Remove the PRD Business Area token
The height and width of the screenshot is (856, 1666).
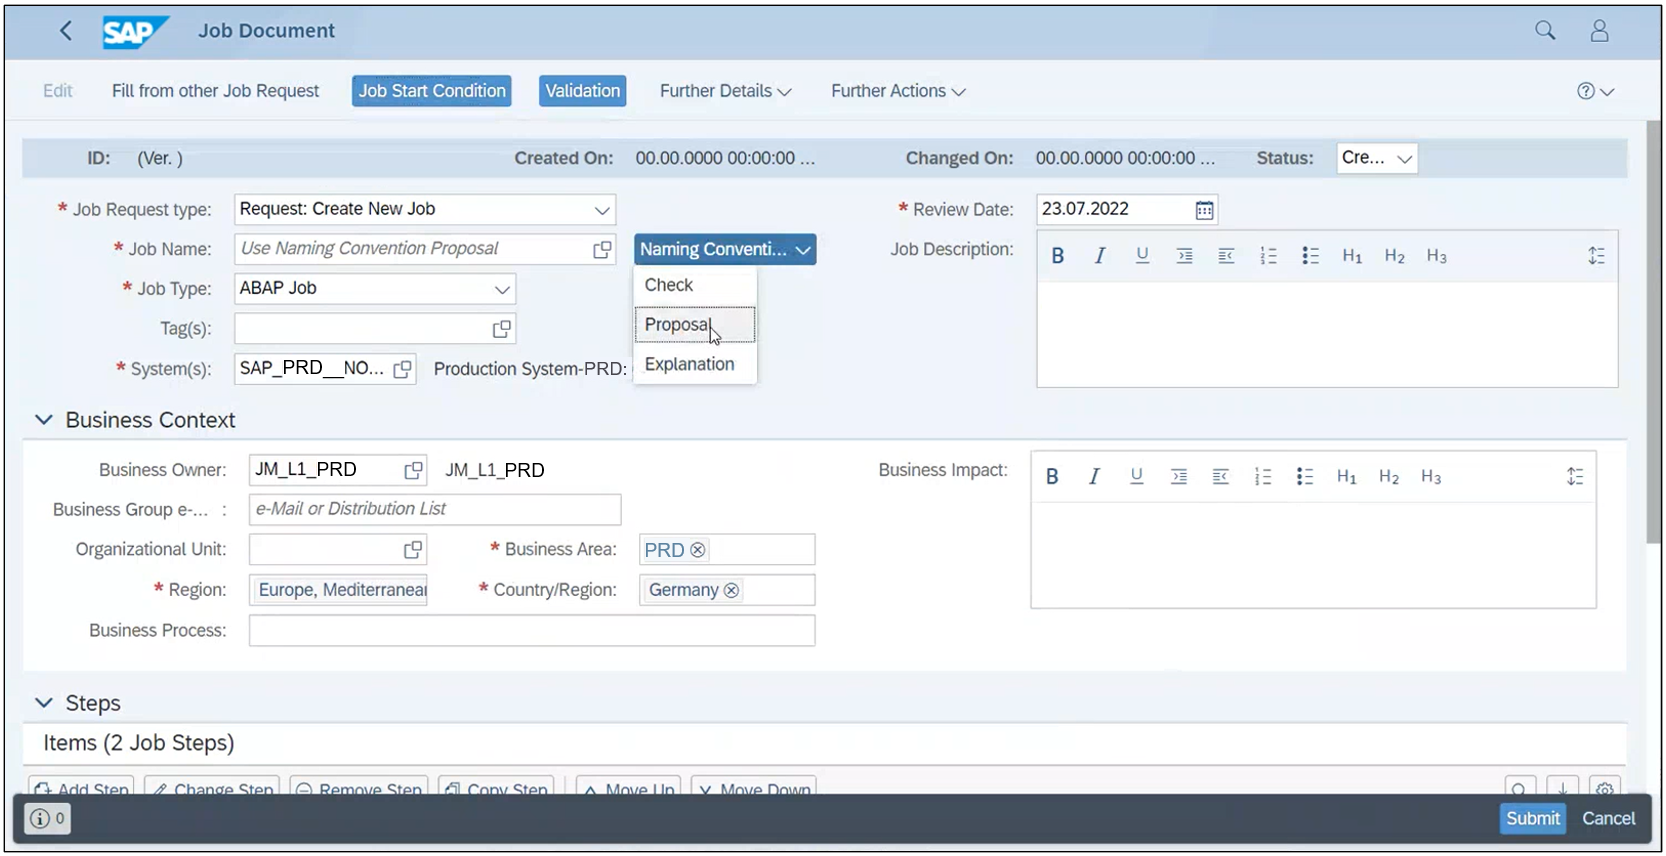(x=698, y=550)
